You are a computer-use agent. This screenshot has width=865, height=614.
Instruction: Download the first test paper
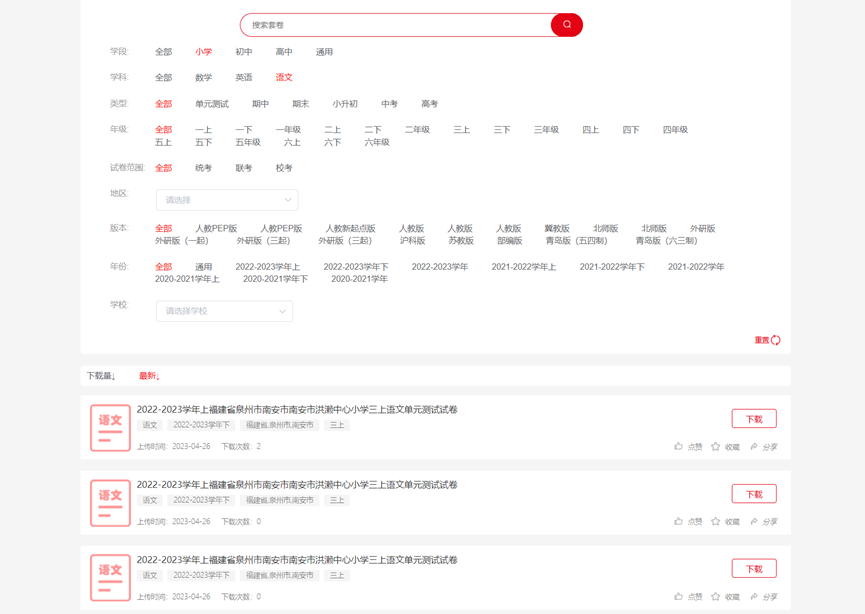753,419
